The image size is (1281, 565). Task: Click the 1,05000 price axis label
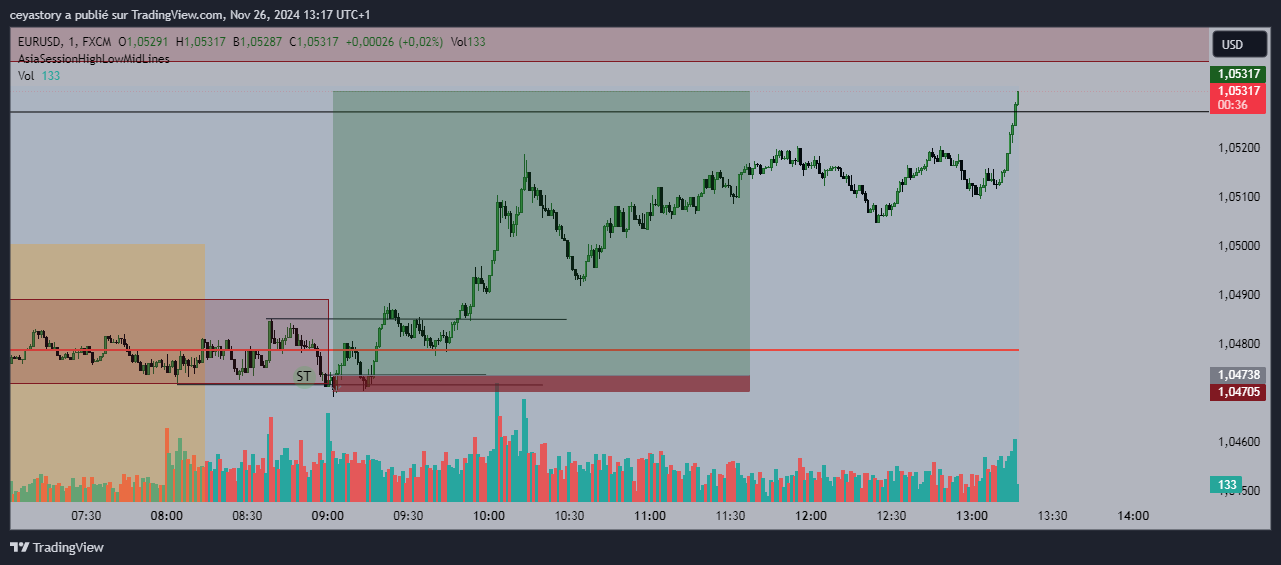(1238, 245)
